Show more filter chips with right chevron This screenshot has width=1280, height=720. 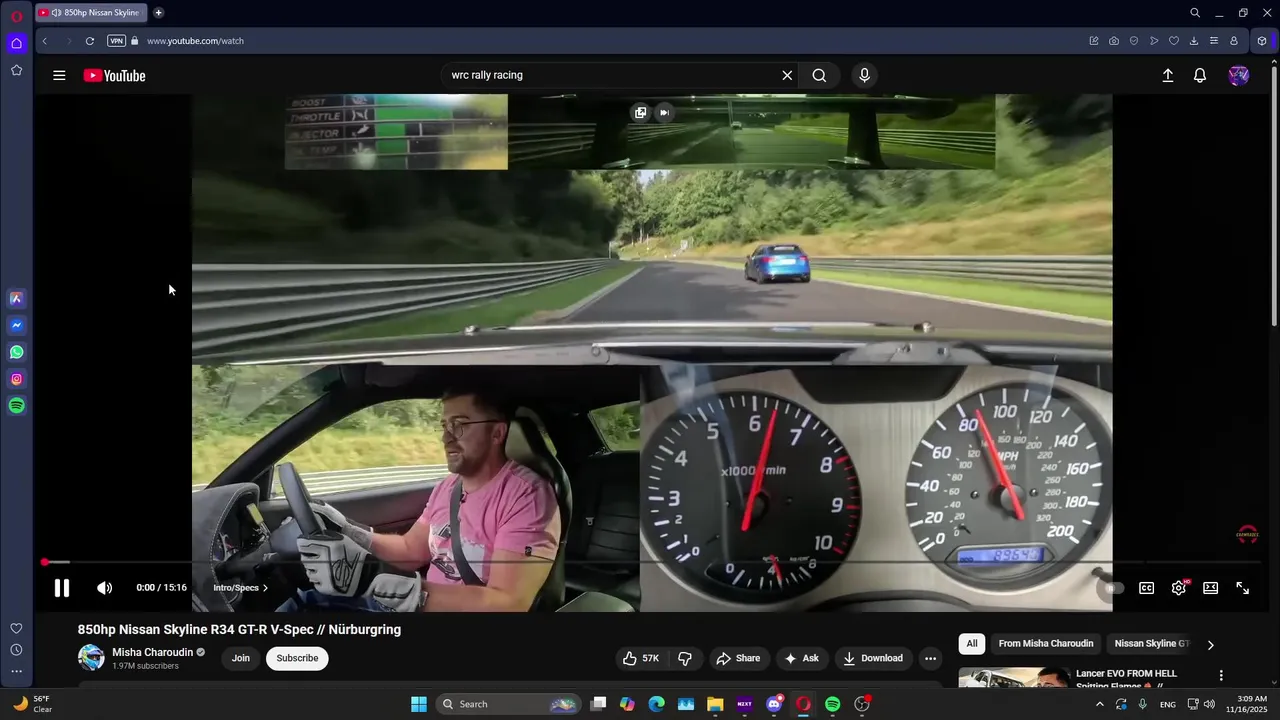click(1210, 644)
